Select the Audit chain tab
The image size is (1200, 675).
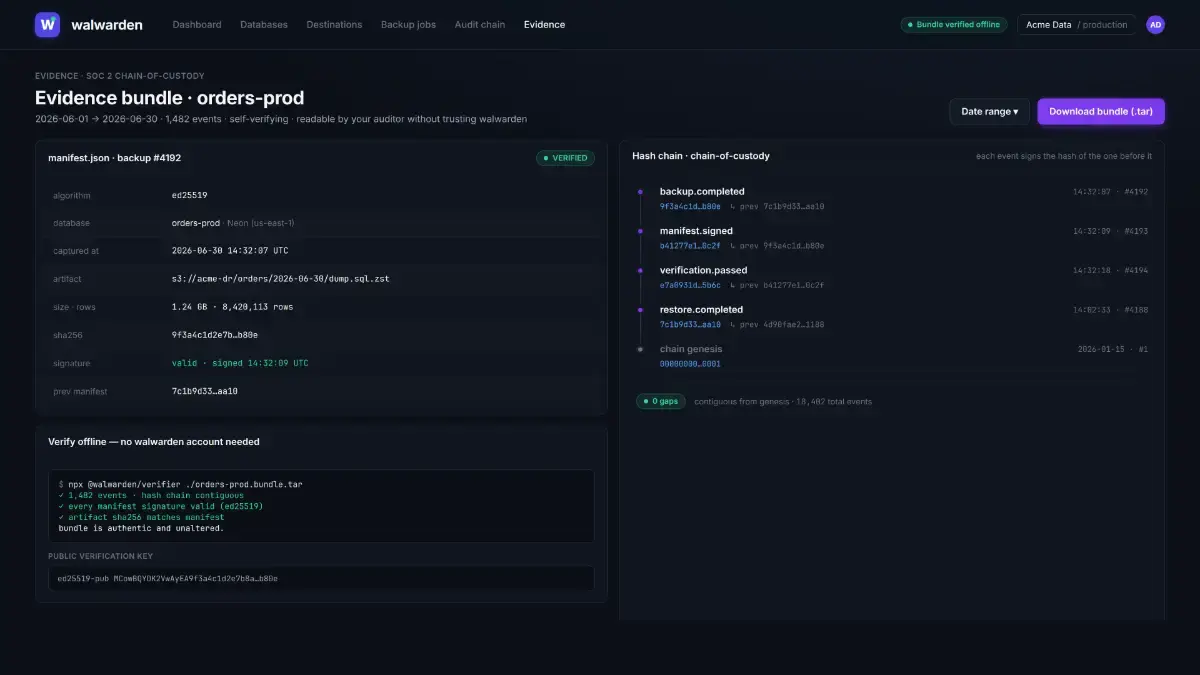pyautogui.click(x=480, y=25)
